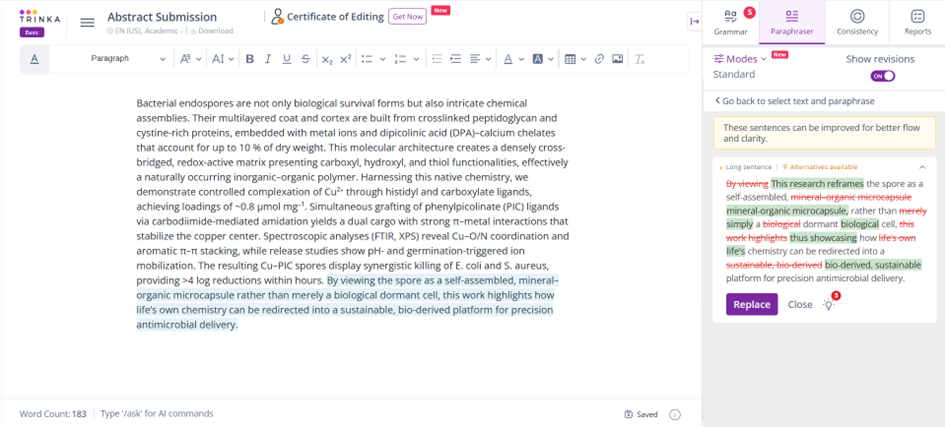Viewport: 945px width, 427px height.
Task: Open the Paragraph style dropdown
Action: coord(128,59)
